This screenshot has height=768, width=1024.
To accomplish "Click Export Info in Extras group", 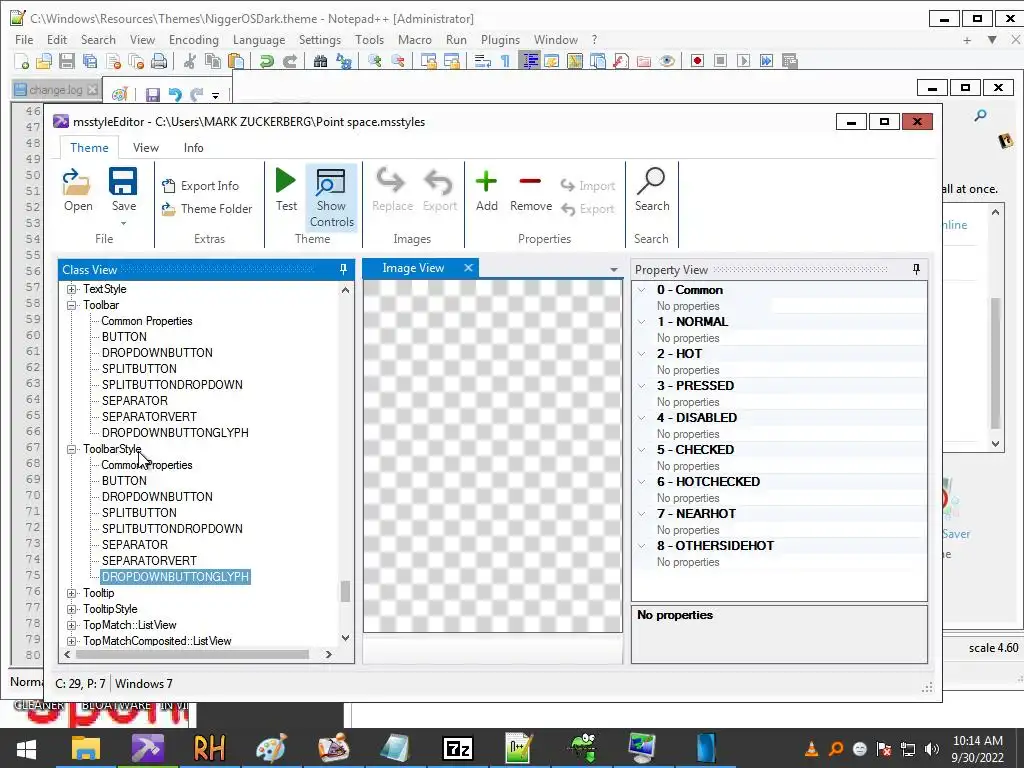I will tap(200, 186).
